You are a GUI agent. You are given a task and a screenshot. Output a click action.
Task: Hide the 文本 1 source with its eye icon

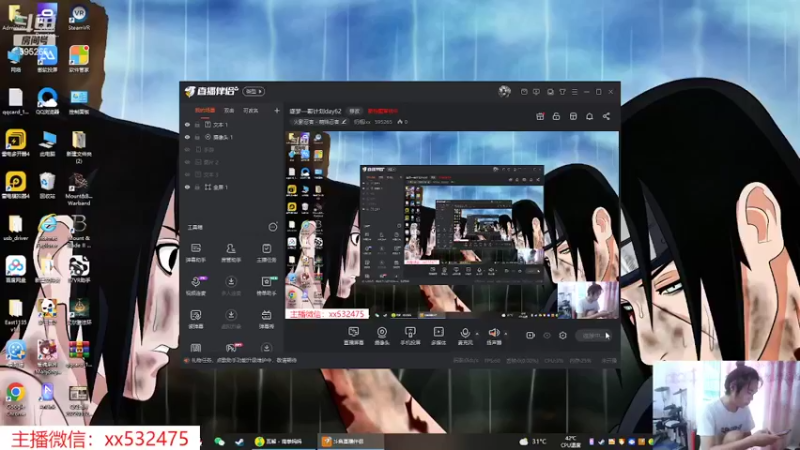(x=187, y=124)
